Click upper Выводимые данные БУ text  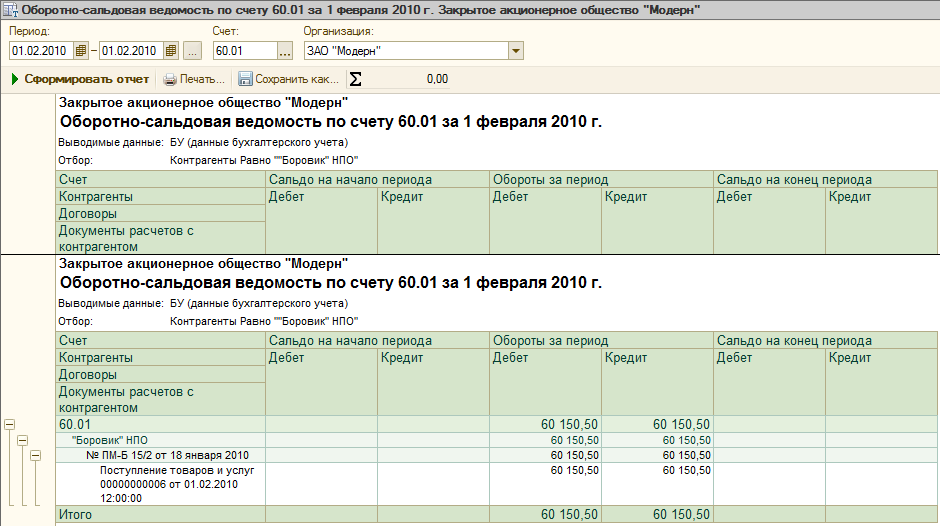click(x=259, y=143)
